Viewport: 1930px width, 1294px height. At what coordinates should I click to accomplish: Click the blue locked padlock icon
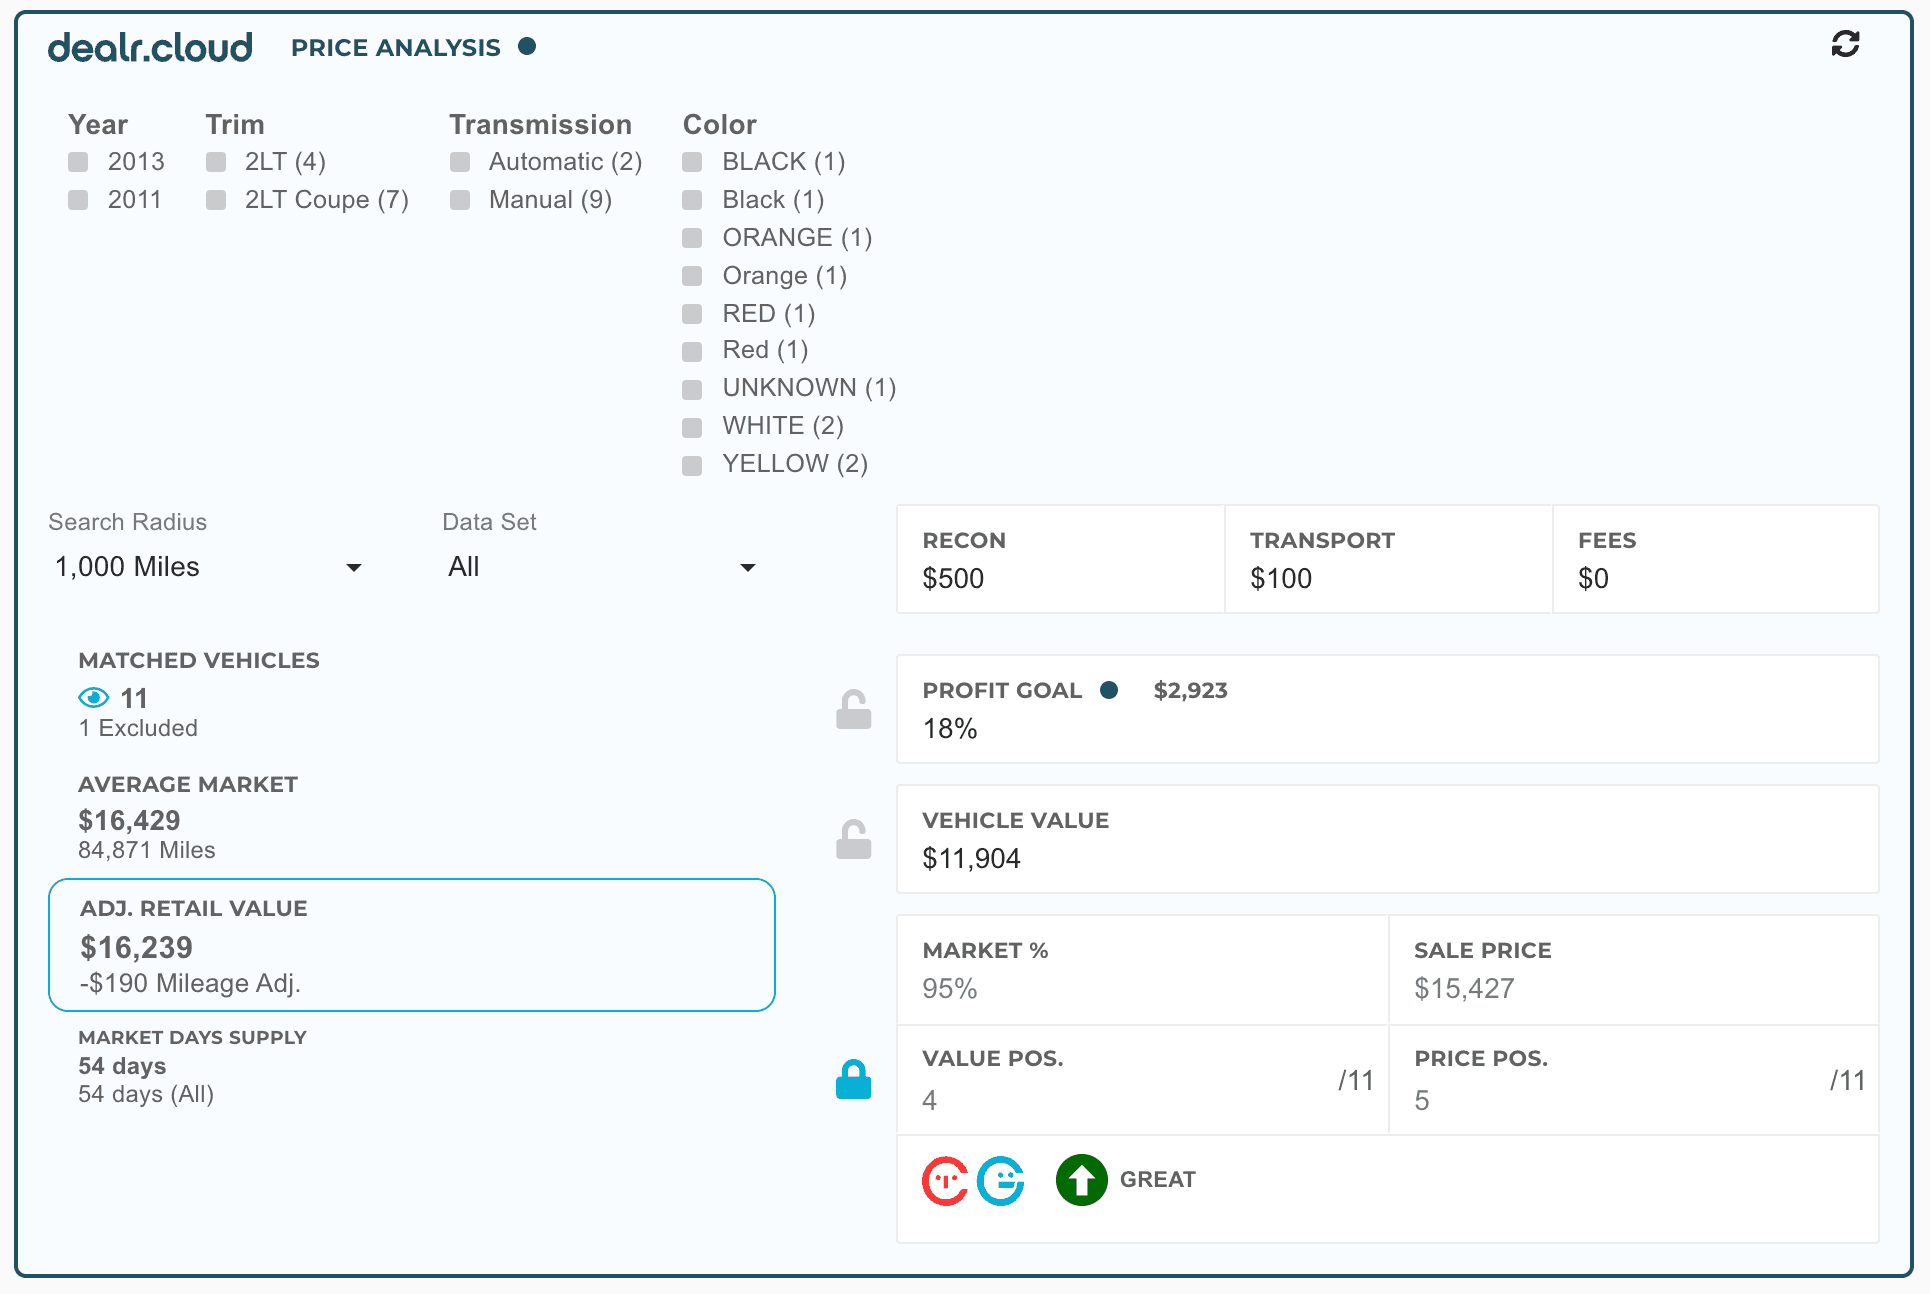[853, 1080]
